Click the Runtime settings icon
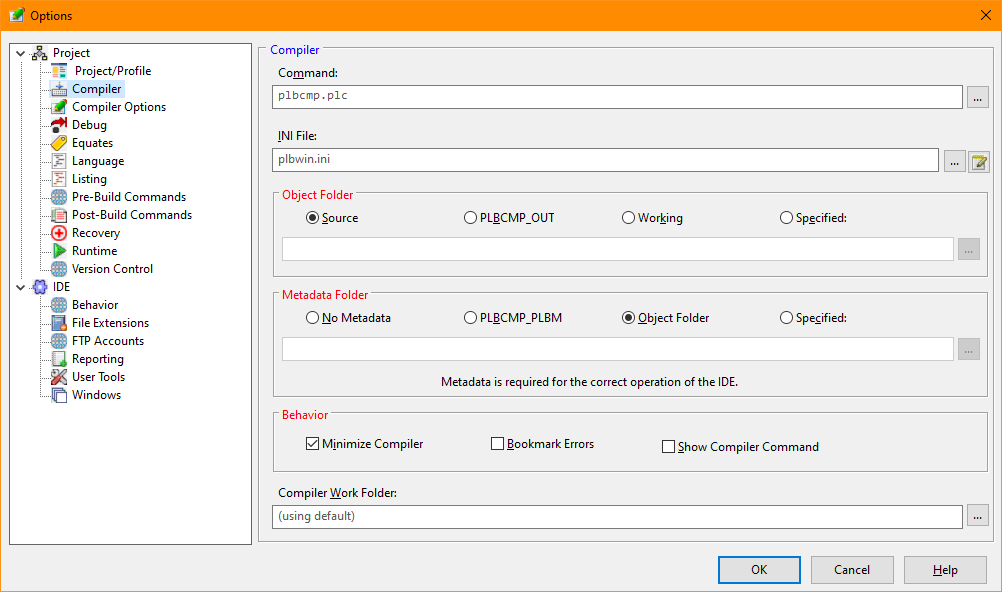This screenshot has height=592, width=1002. tap(58, 250)
